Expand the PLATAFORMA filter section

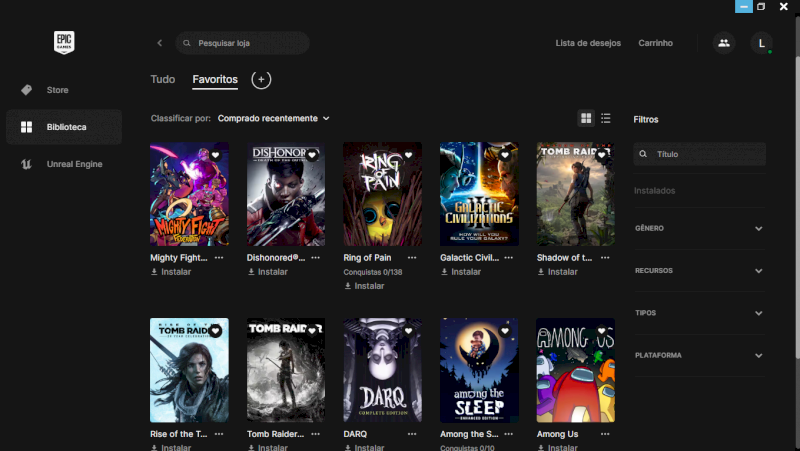coord(758,355)
